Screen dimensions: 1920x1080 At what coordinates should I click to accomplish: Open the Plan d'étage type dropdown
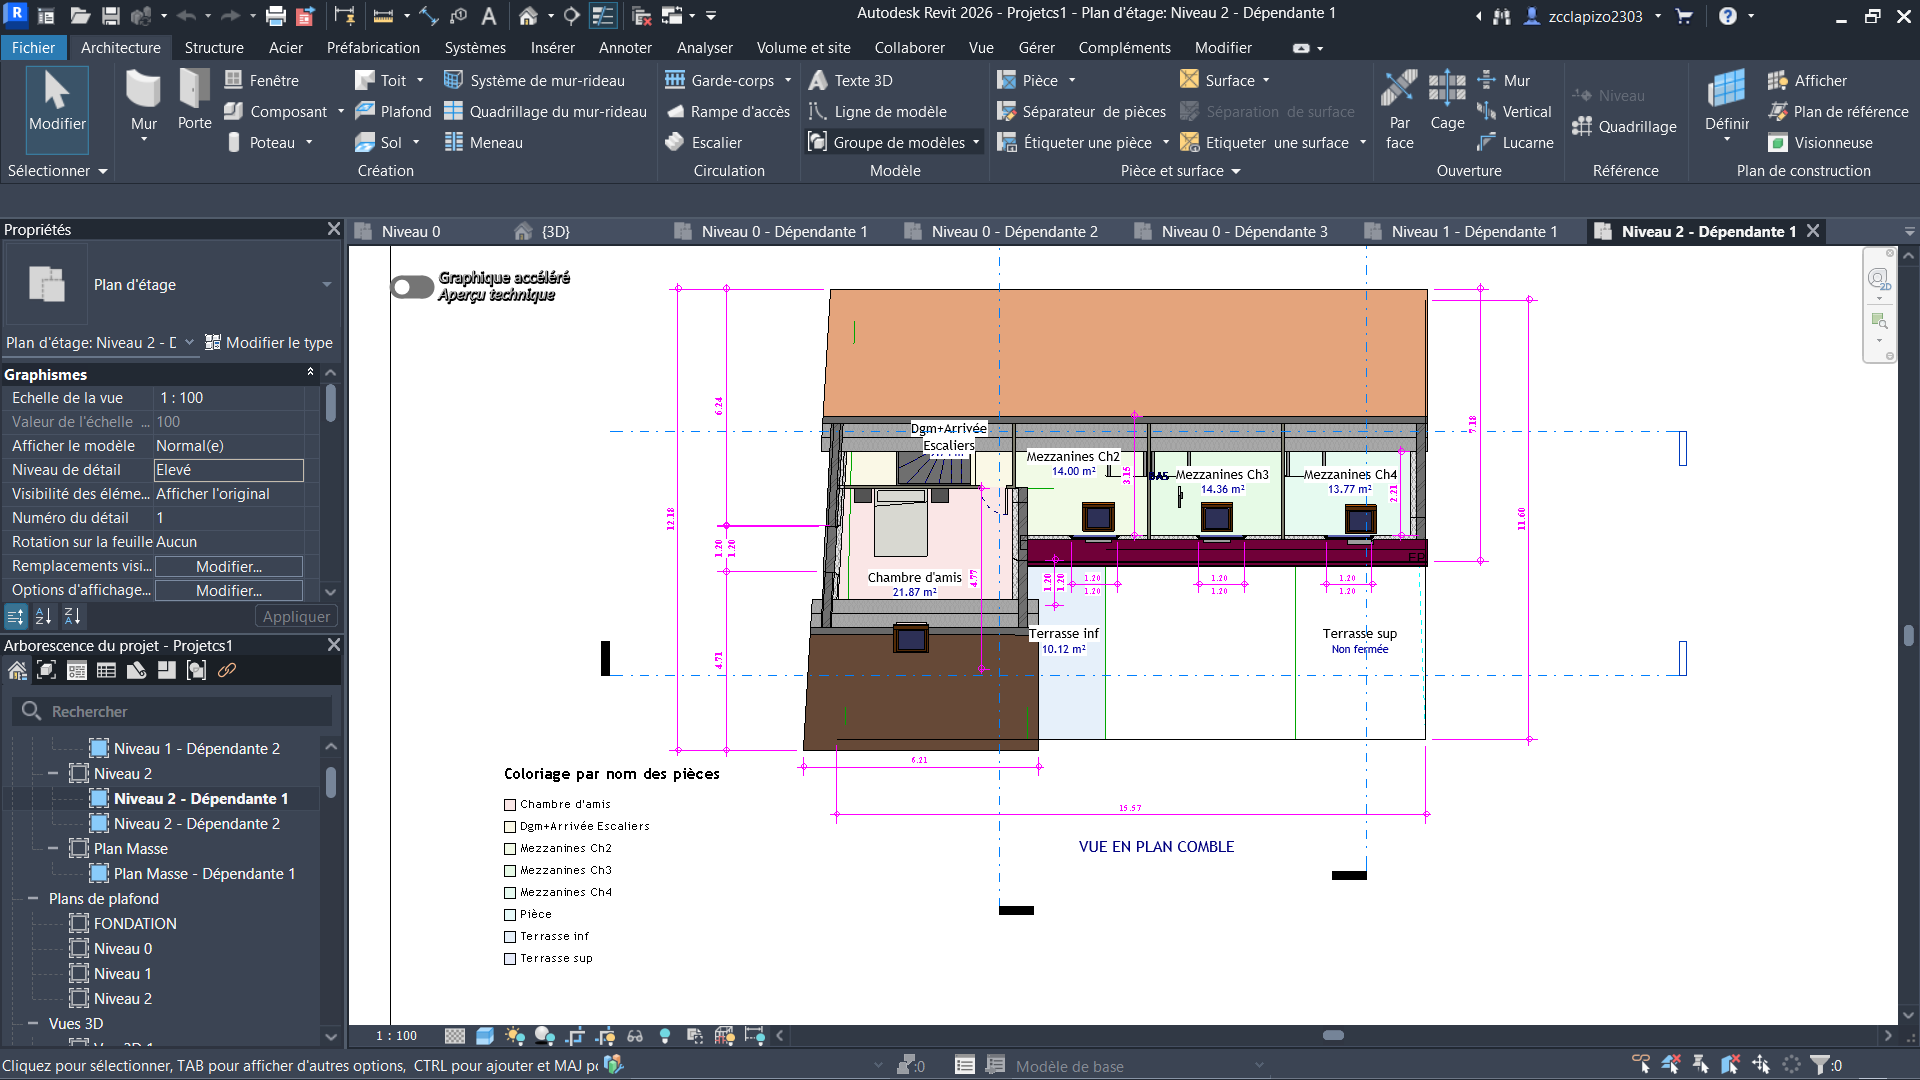coord(326,285)
